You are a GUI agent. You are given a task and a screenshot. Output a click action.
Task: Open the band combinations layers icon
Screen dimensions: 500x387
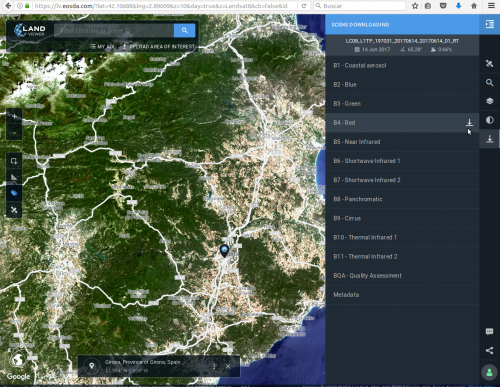tap(489, 101)
